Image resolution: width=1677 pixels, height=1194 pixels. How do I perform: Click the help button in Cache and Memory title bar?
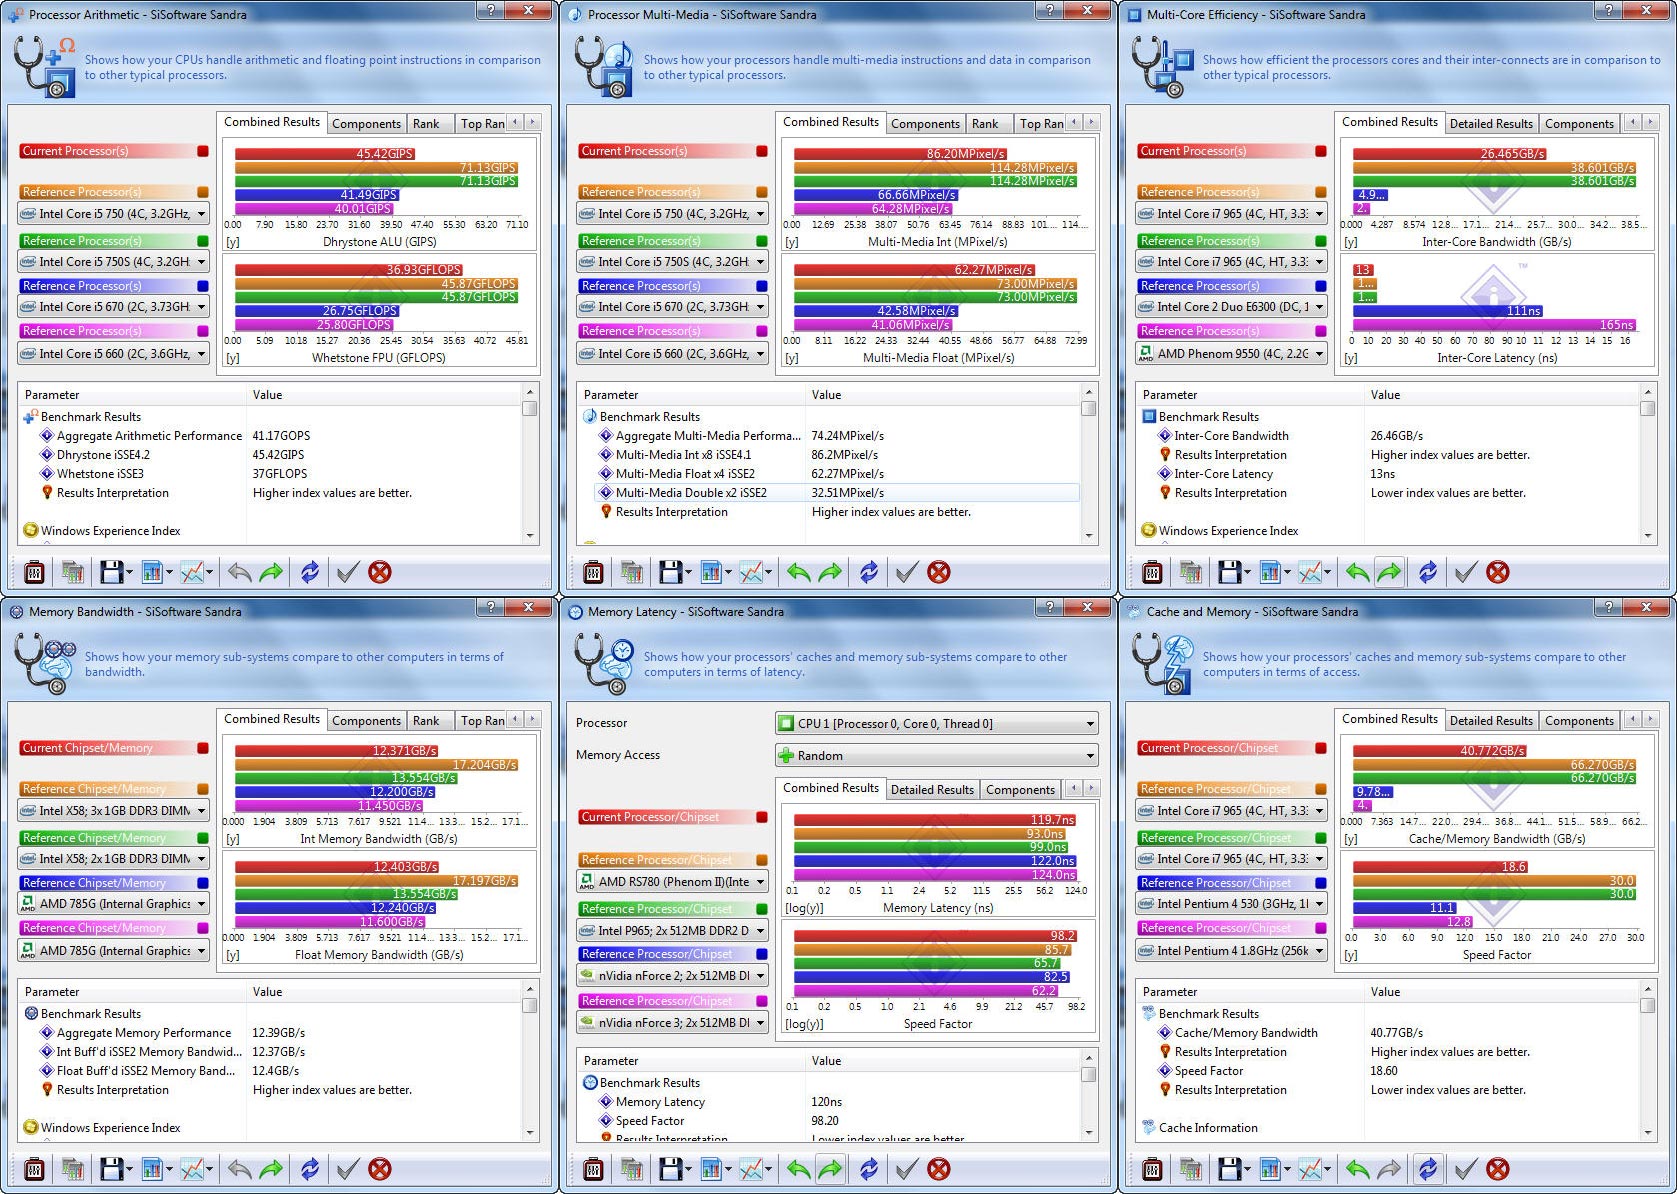[1608, 607]
